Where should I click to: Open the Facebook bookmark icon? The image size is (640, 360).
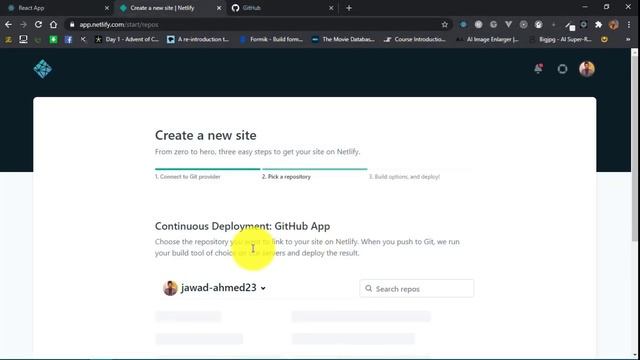[68, 40]
